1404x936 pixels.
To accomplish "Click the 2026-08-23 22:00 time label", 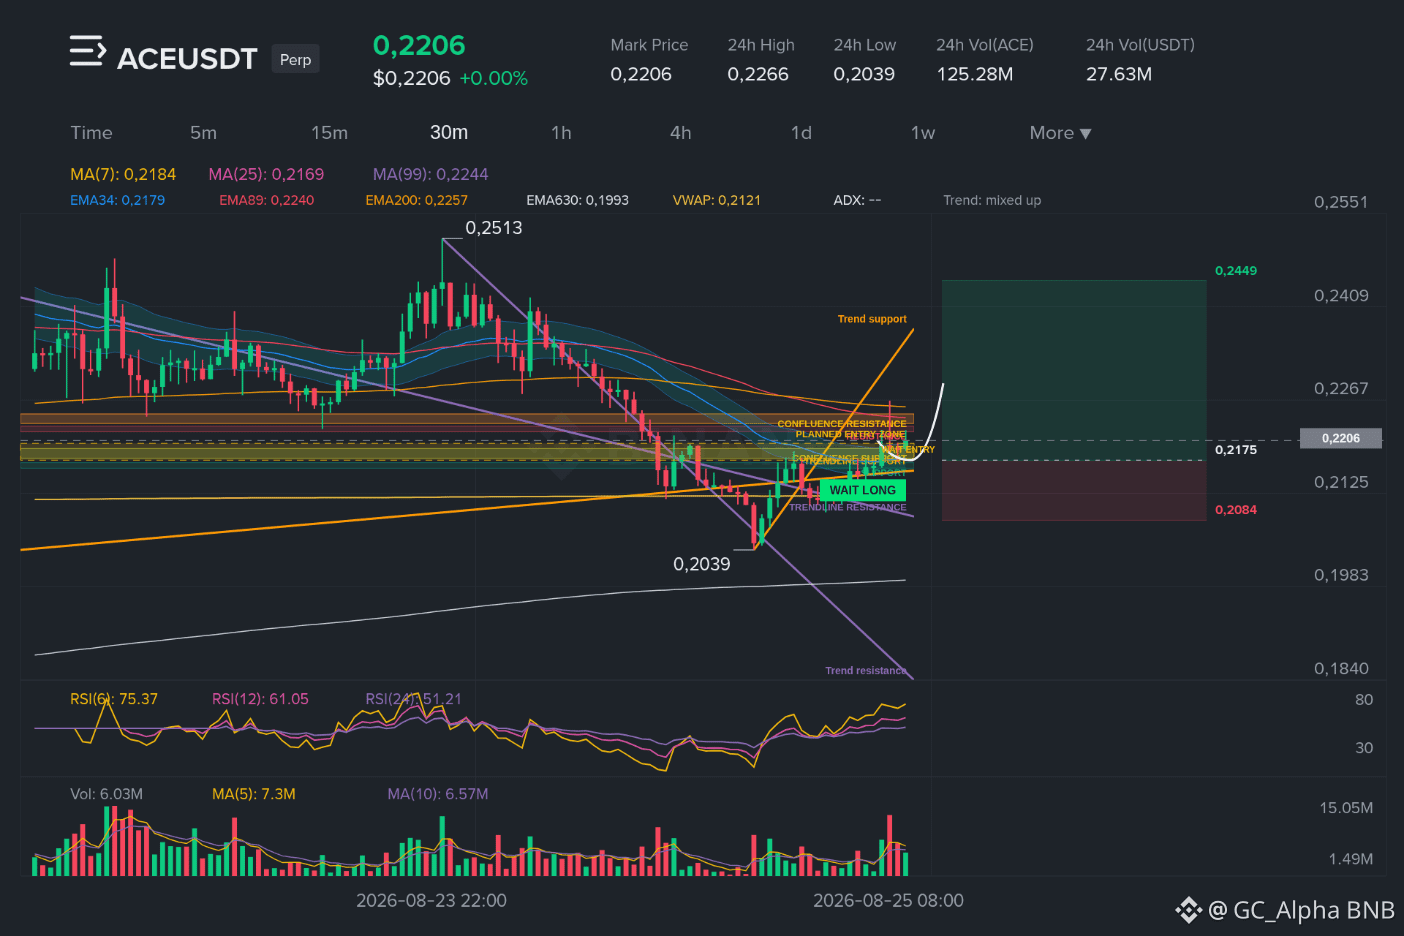I will tap(431, 900).
